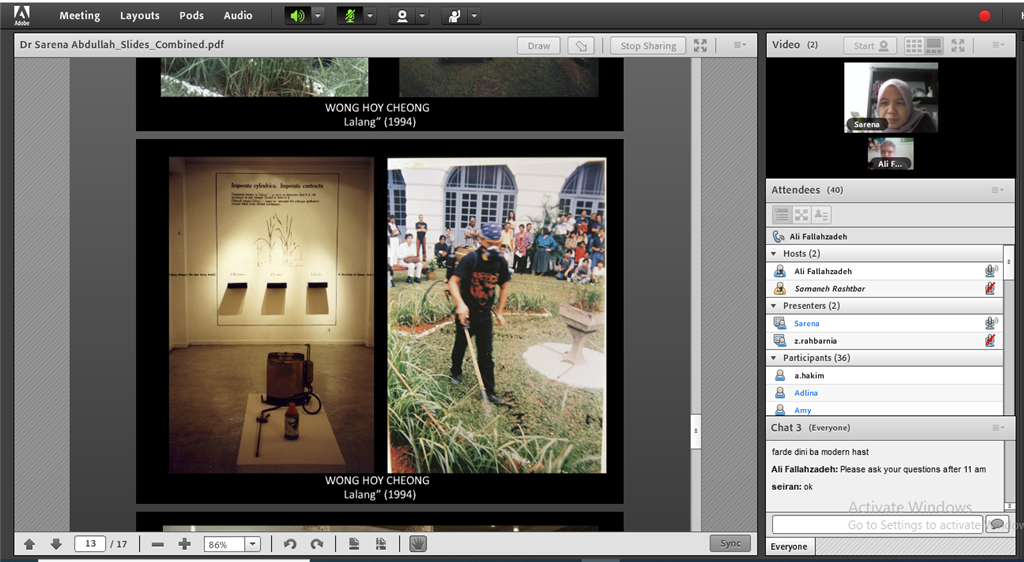
Task: Open Share pod options menu
Action: click(739, 45)
